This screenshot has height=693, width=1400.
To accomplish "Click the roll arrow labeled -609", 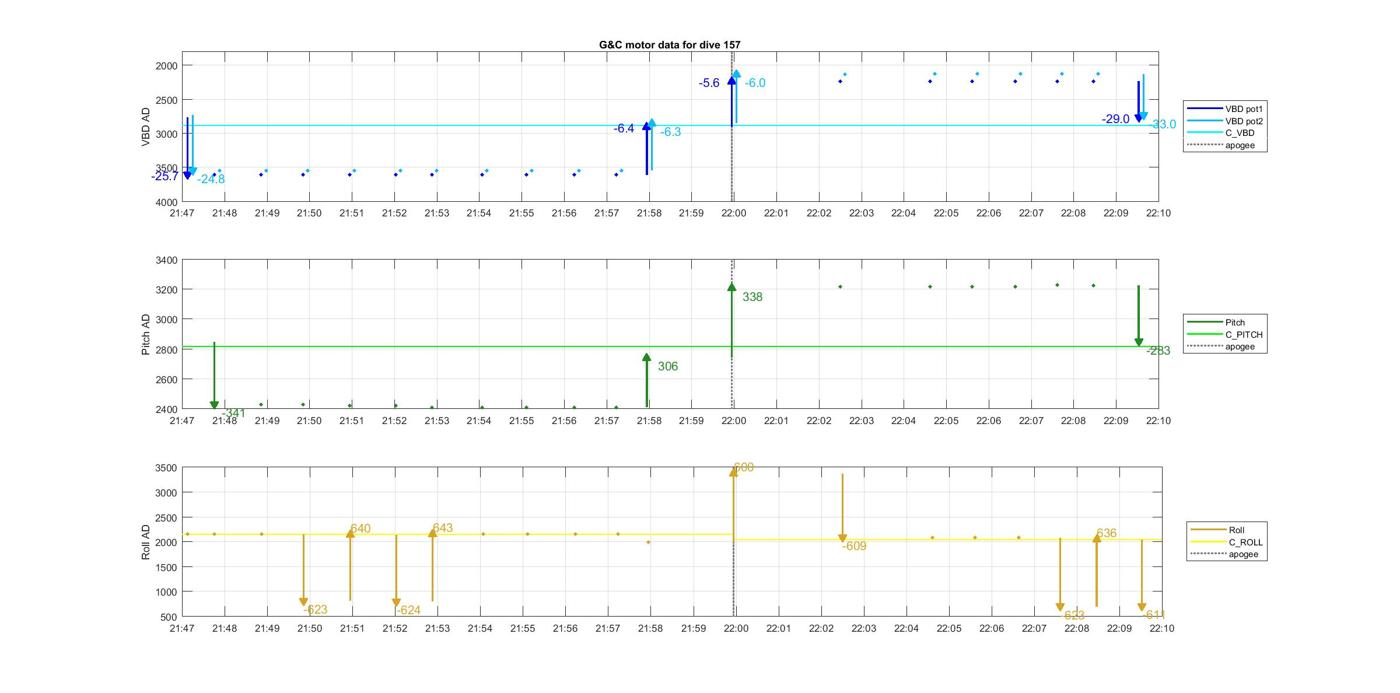I will [843, 509].
